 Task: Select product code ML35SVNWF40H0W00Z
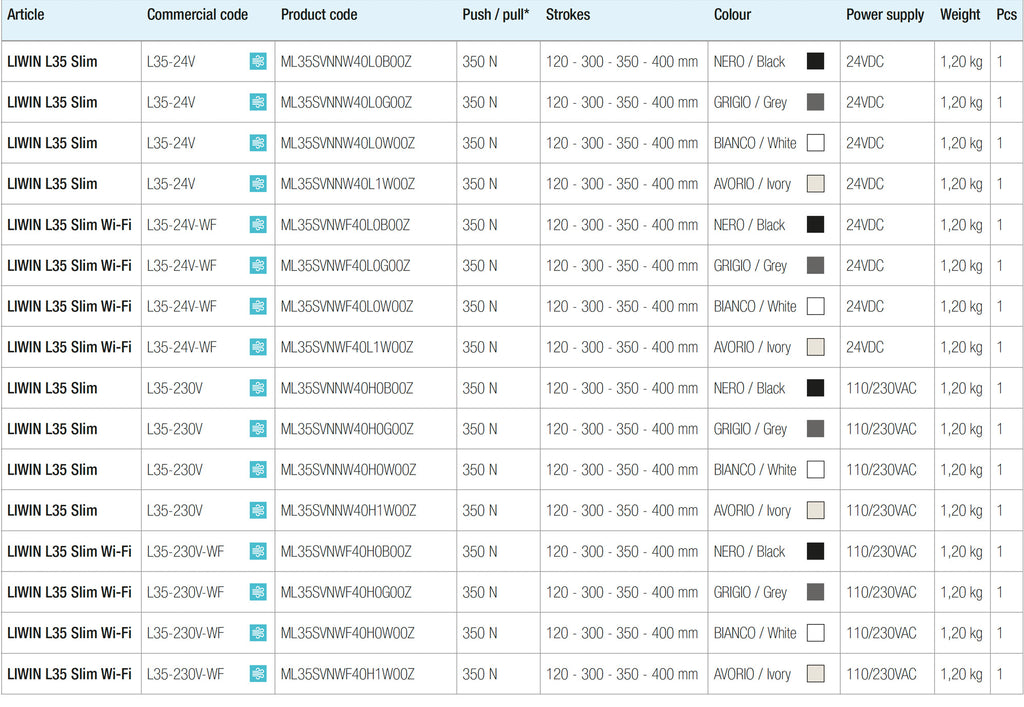click(347, 633)
